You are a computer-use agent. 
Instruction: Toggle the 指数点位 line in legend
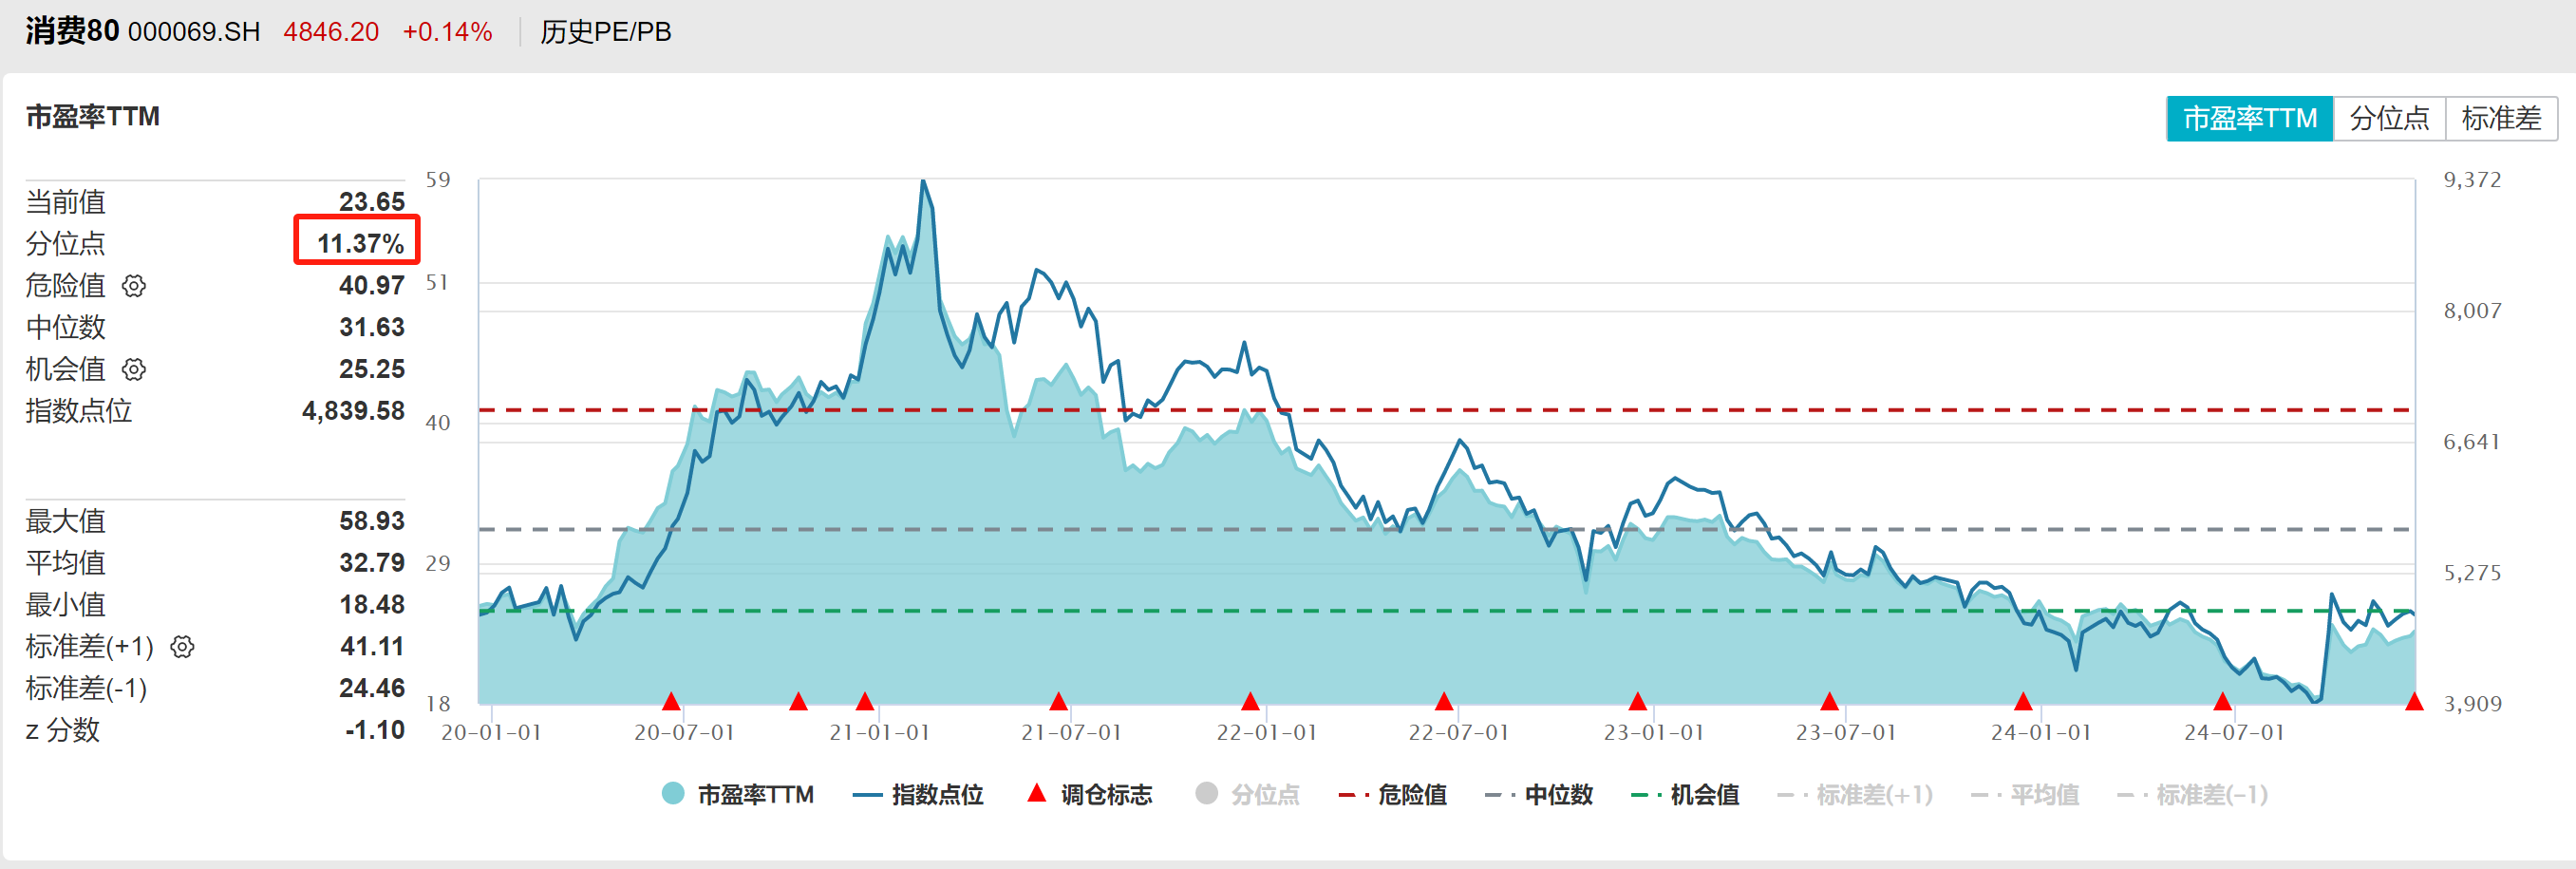pos(918,795)
